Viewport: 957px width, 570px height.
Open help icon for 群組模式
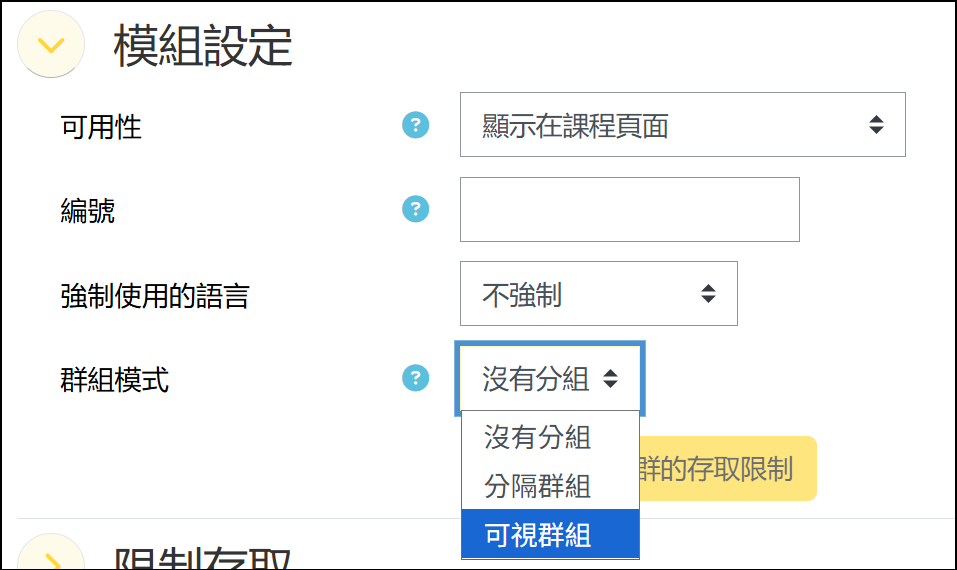click(x=416, y=378)
